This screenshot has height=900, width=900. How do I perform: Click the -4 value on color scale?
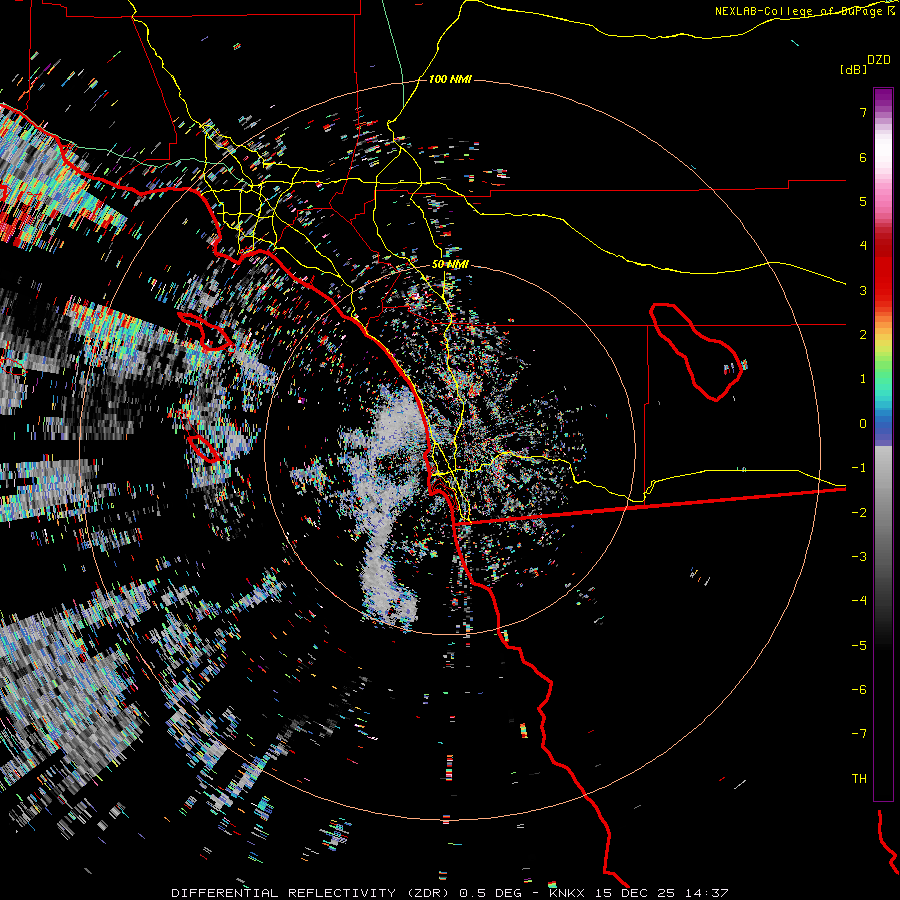(x=859, y=601)
